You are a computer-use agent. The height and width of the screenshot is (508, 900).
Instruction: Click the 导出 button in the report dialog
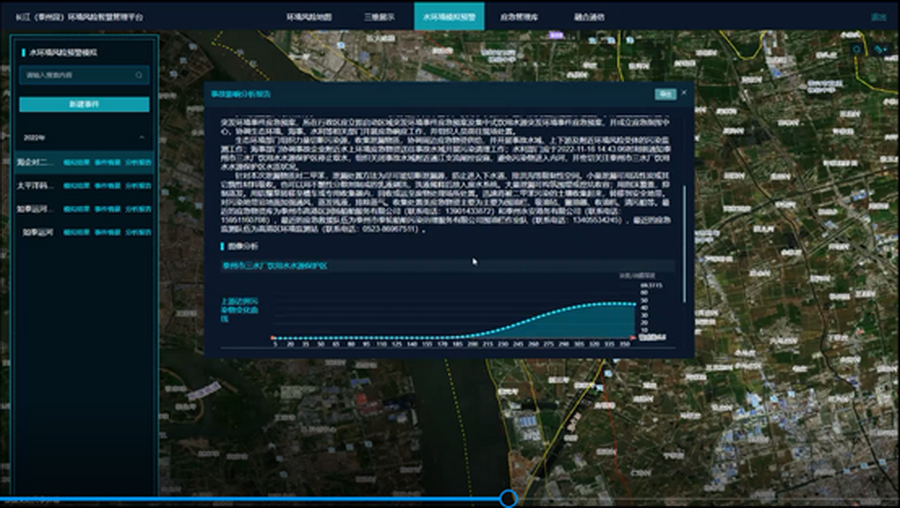click(664, 94)
